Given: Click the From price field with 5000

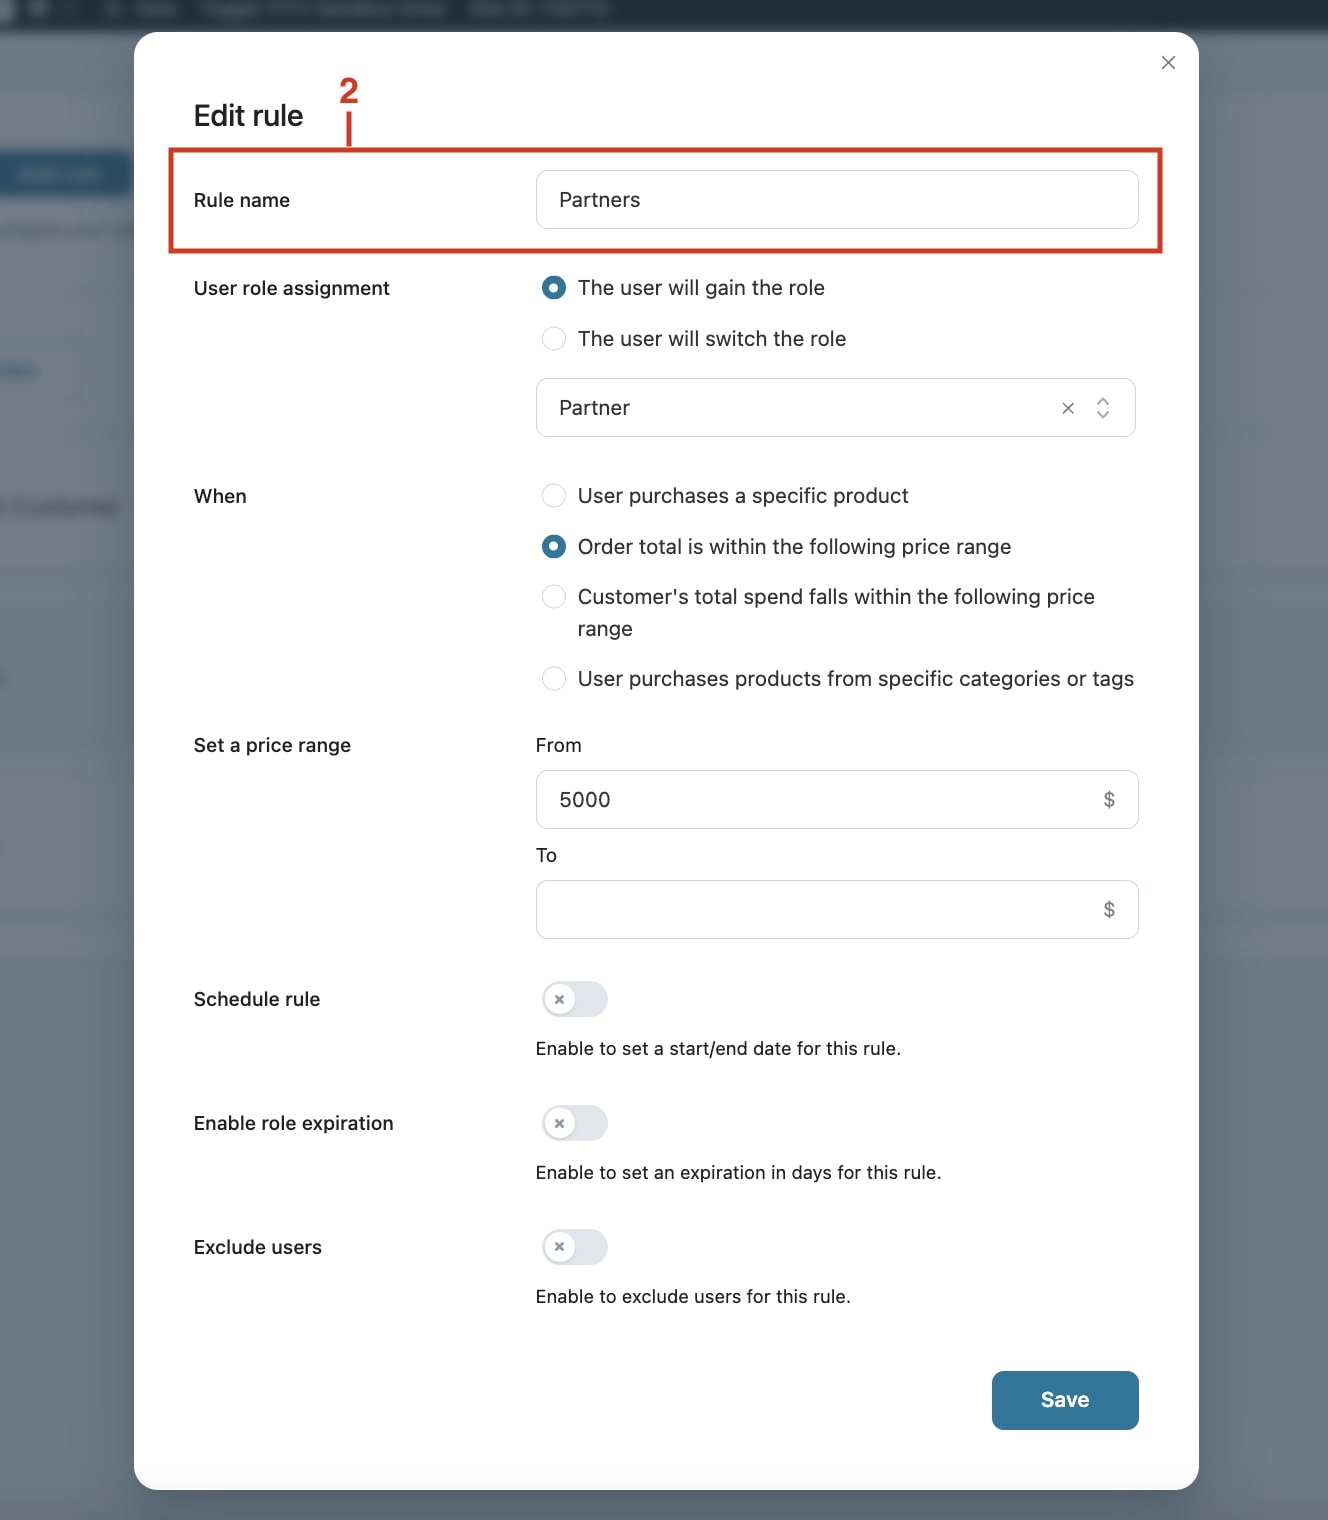Looking at the screenshot, I should (x=837, y=800).
